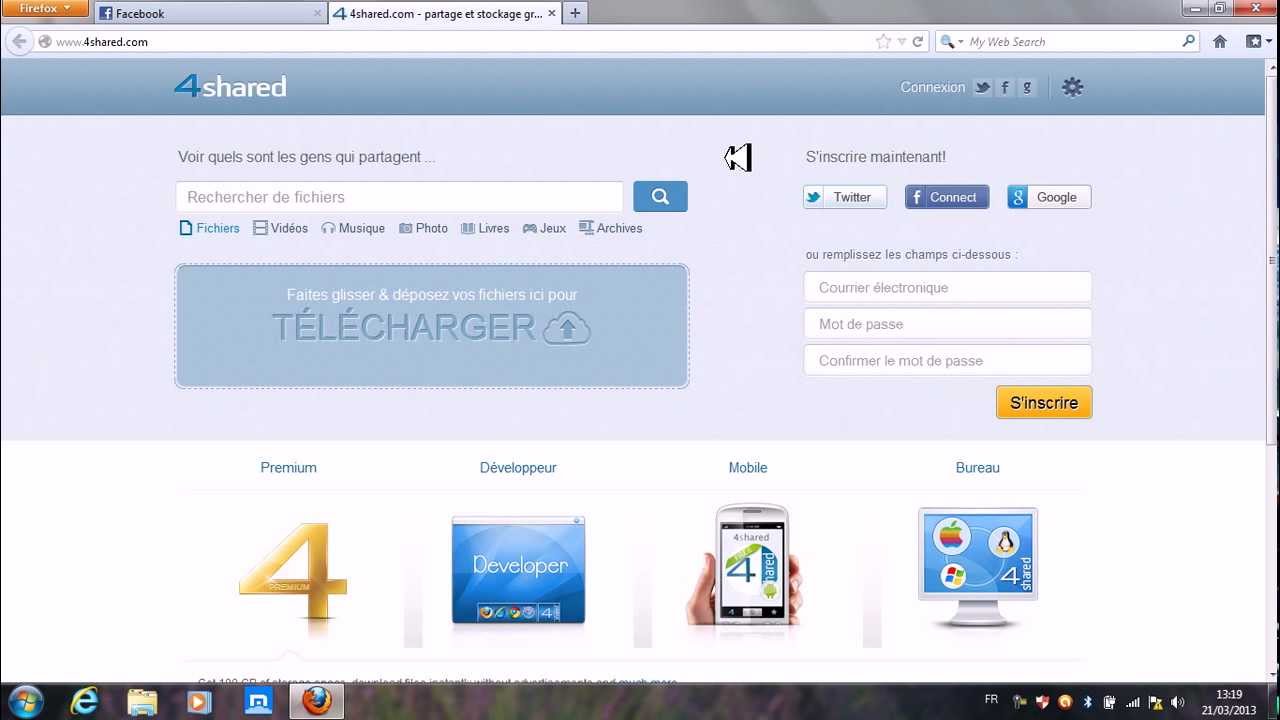Launch Internet Explorer from taskbar
This screenshot has width=1280, height=720.
pos(84,701)
